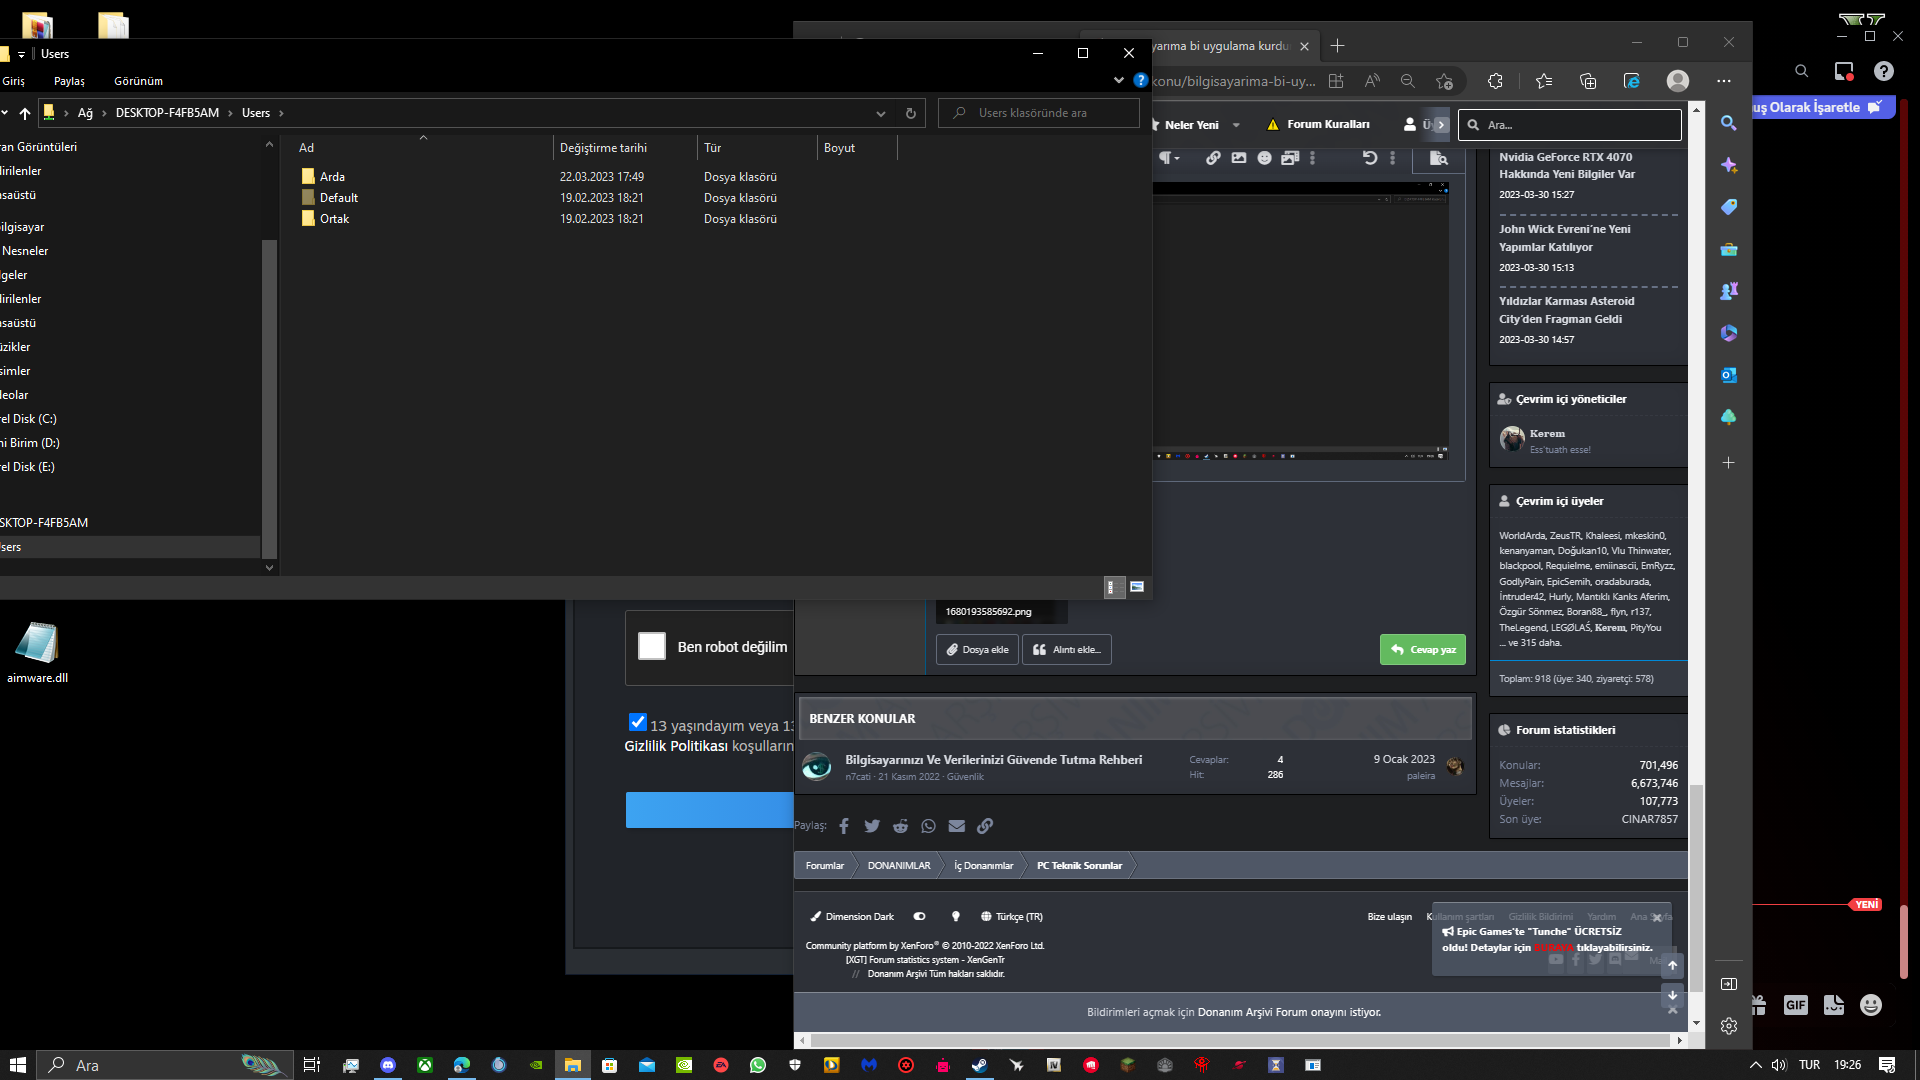Image resolution: width=1920 pixels, height=1080 pixels.
Task: Open Edge collections icon
Action: pyautogui.click(x=1588, y=81)
